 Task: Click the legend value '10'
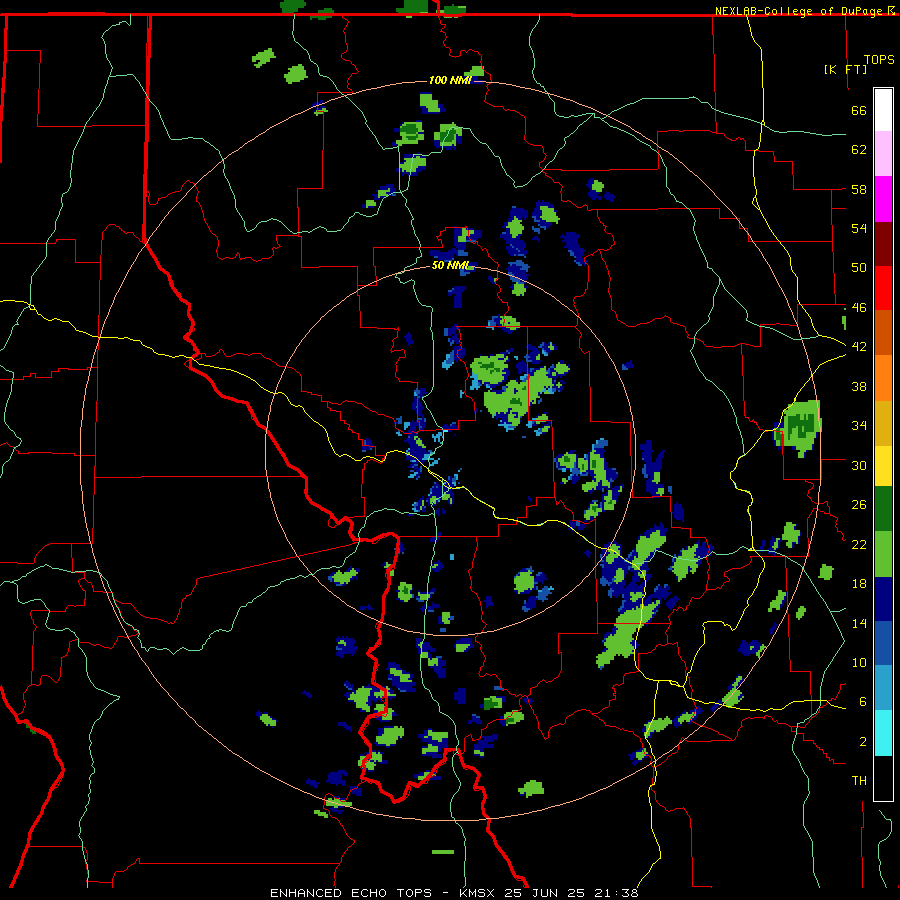tap(859, 662)
